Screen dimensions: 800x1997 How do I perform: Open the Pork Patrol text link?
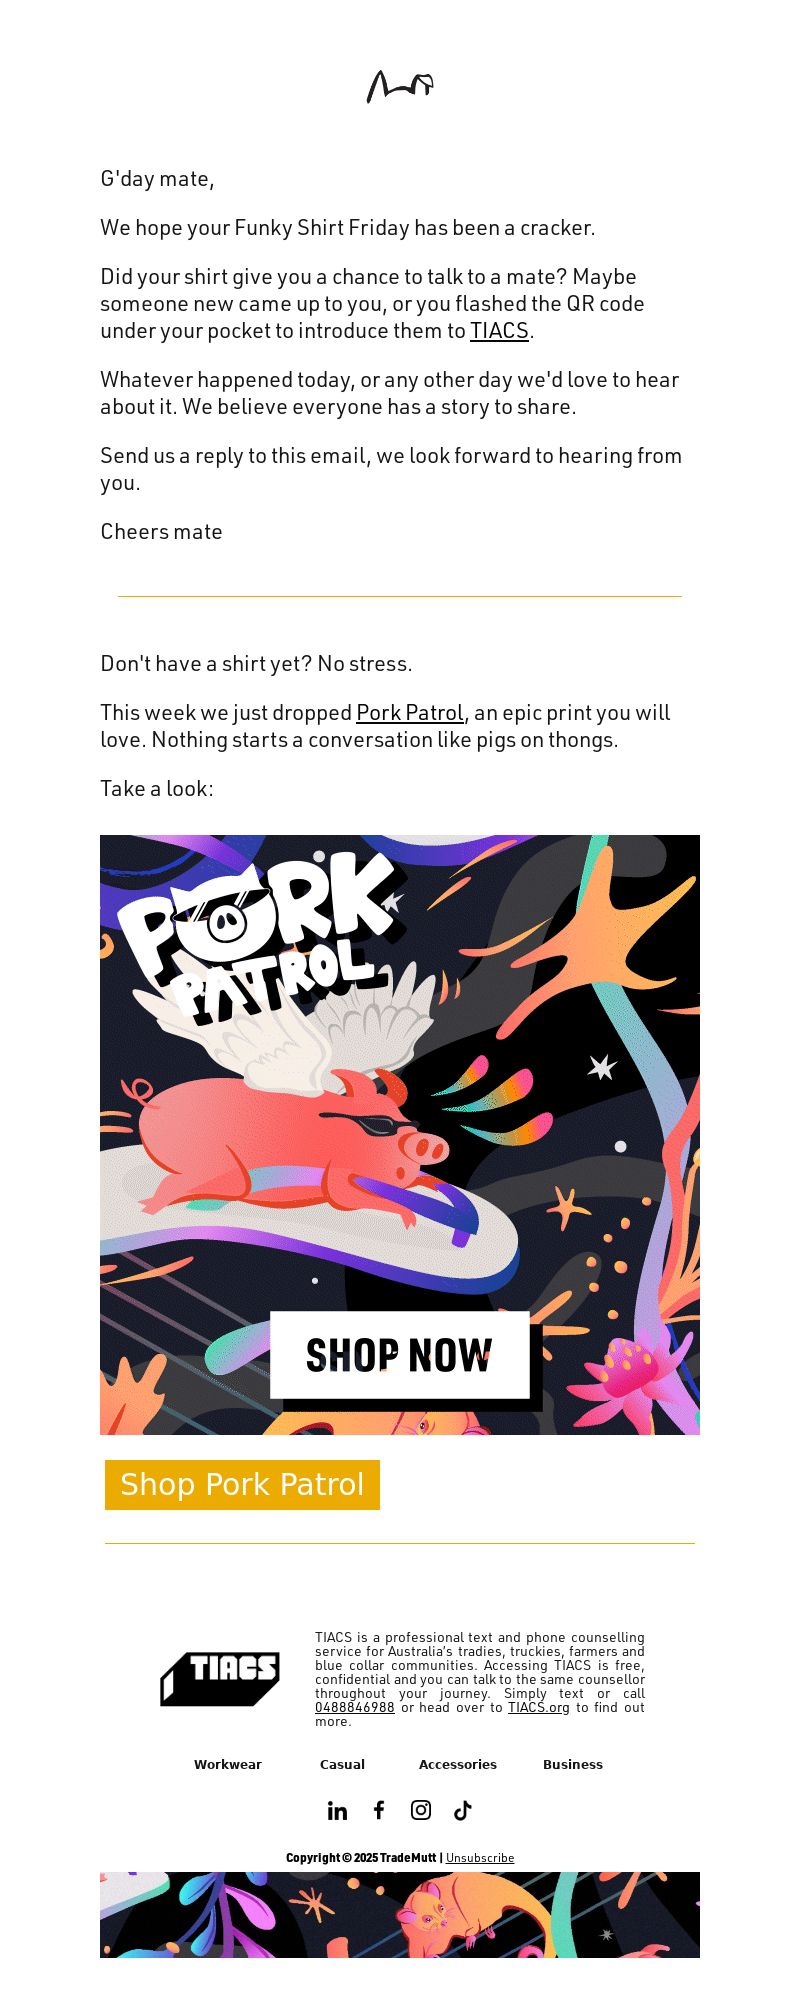[410, 713]
